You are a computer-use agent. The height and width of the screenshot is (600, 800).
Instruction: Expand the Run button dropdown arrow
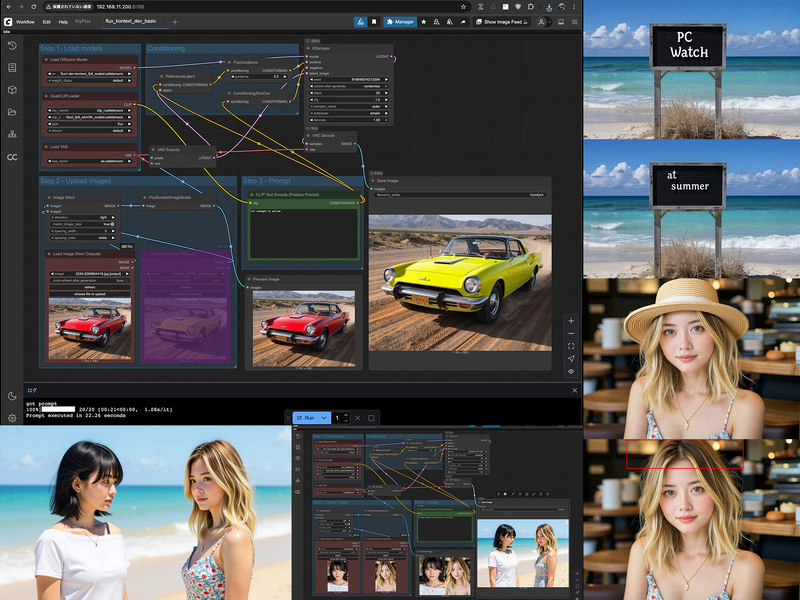(324, 418)
